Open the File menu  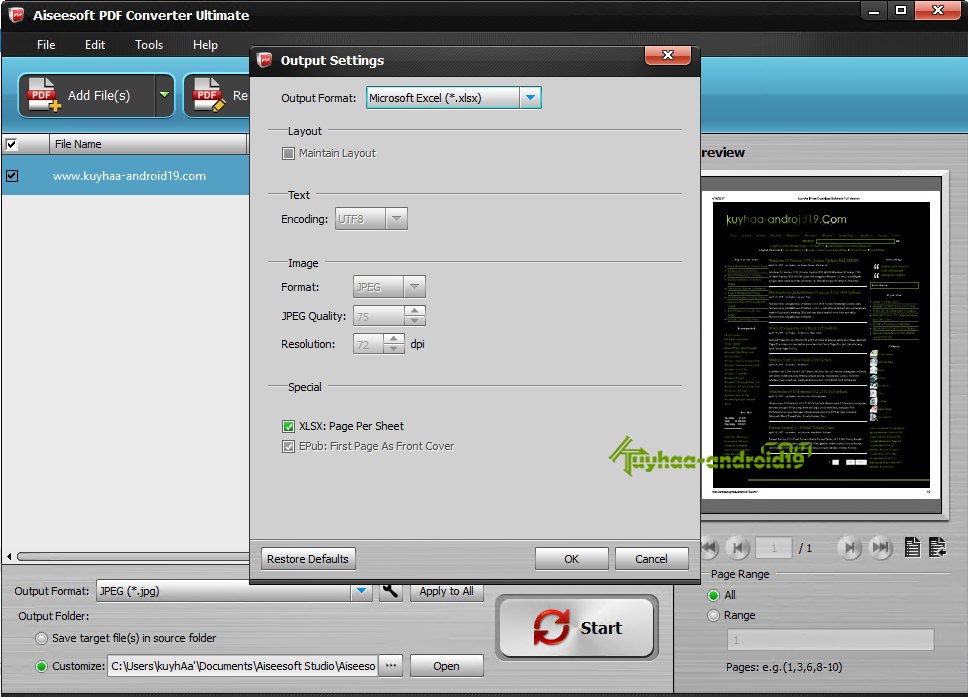46,44
